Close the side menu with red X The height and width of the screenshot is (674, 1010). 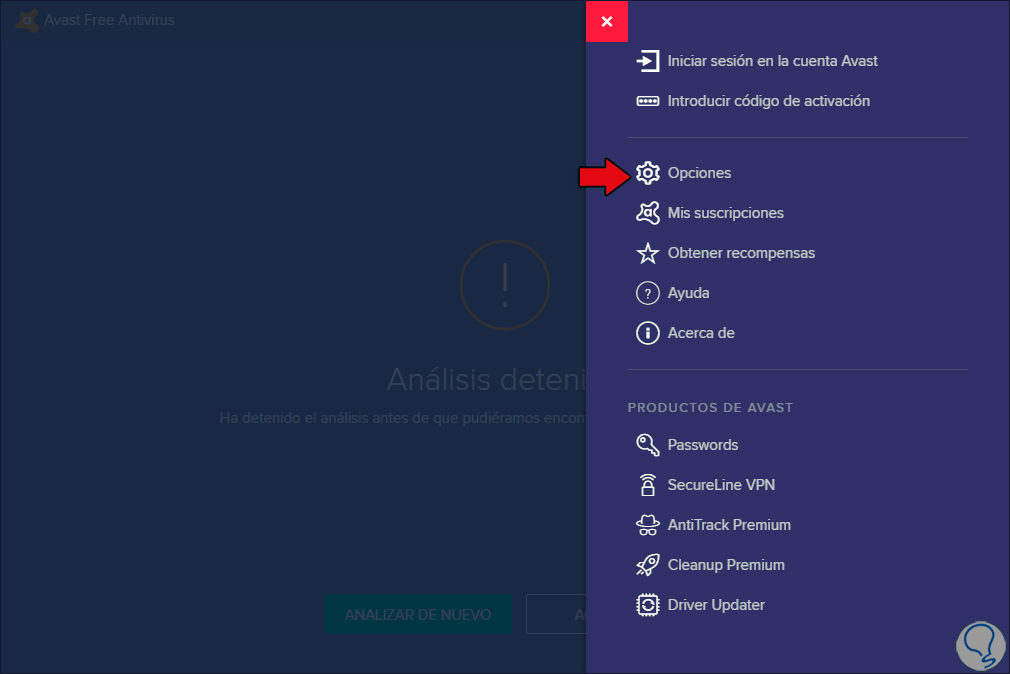[x=607, y=21]
